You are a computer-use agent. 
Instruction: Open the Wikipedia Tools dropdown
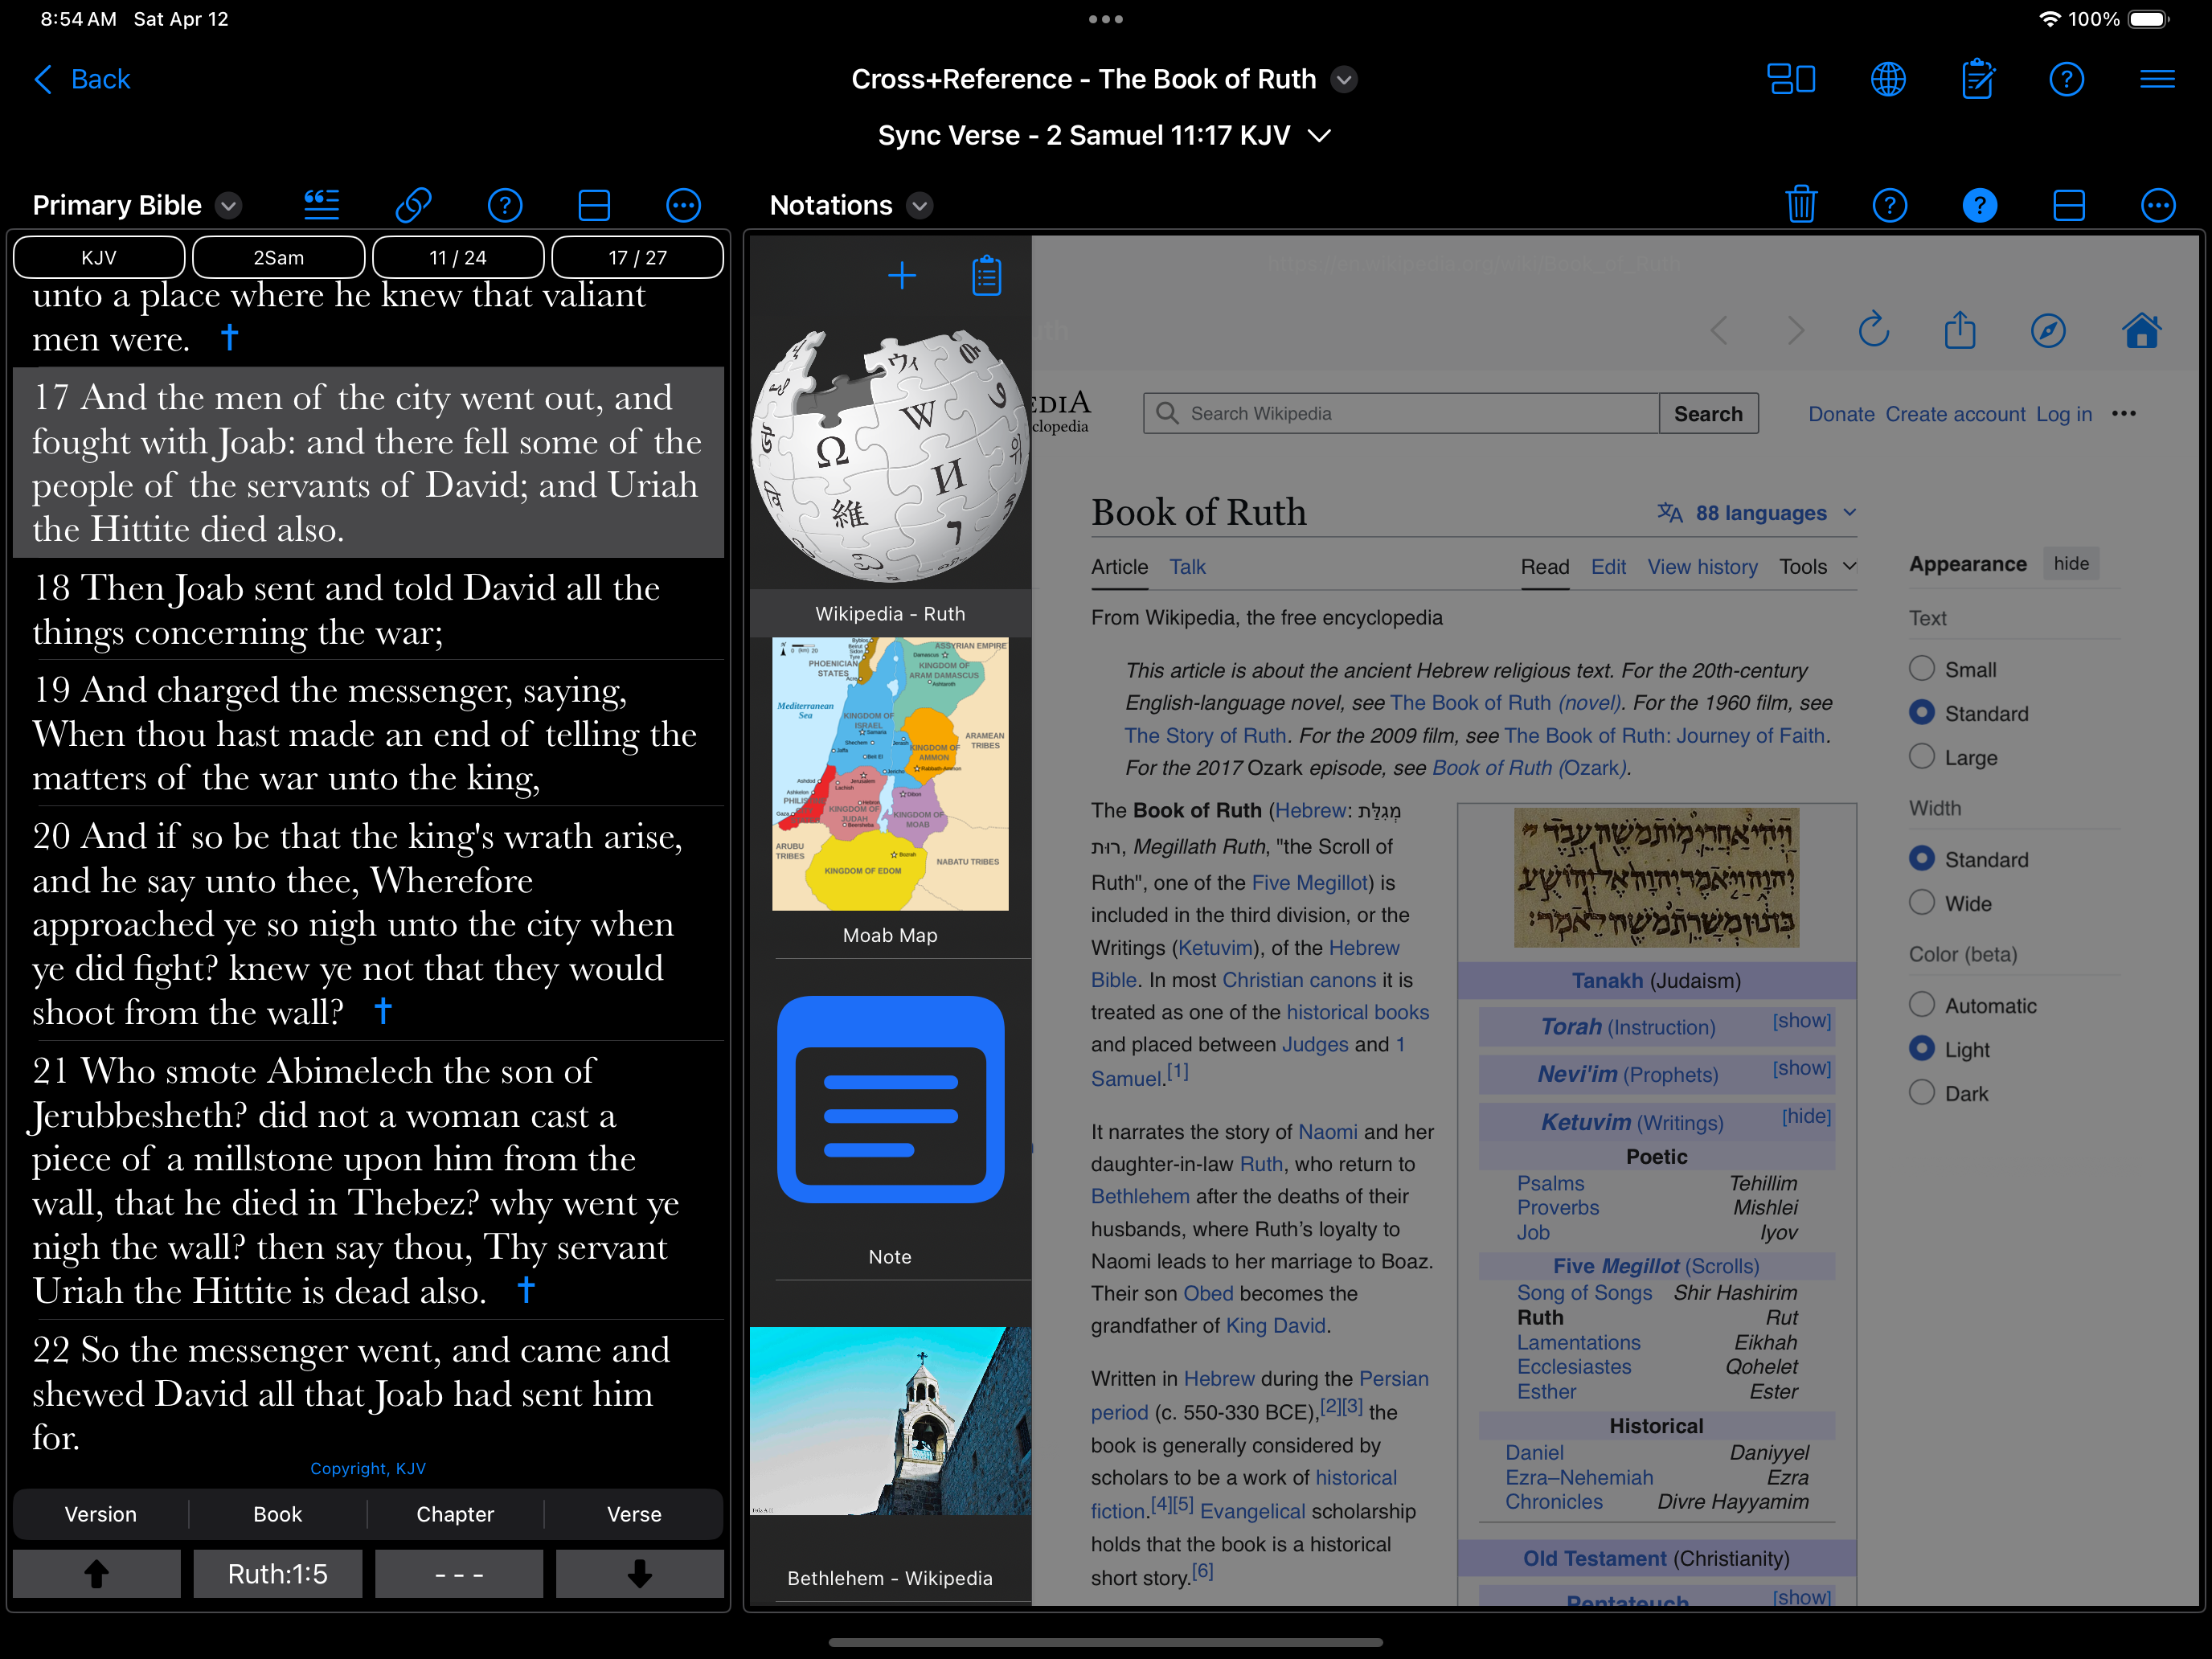(1817, 566)
